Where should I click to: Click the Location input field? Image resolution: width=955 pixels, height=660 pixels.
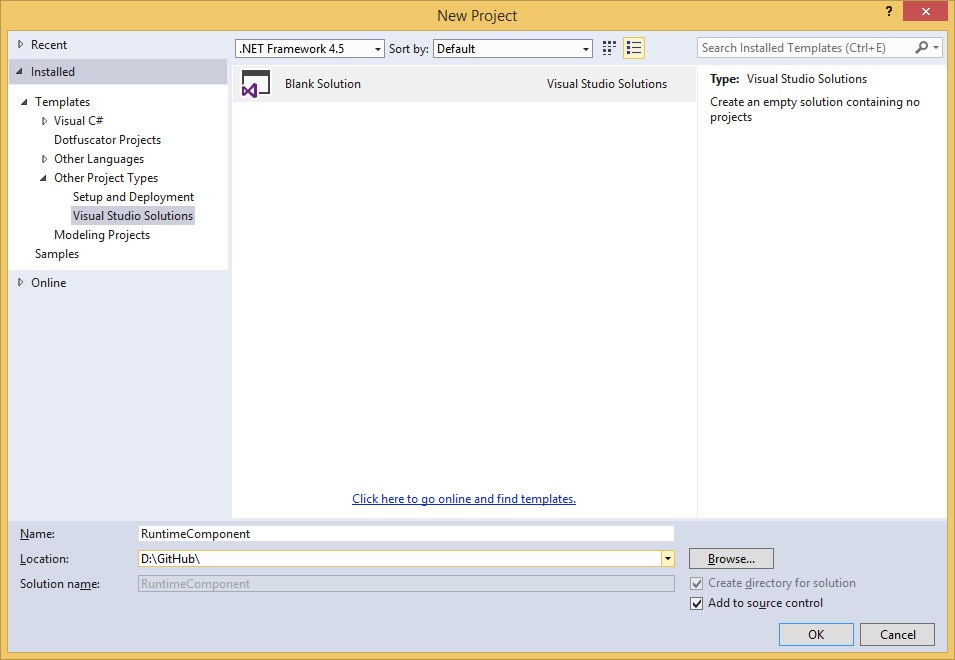[400, 558]
